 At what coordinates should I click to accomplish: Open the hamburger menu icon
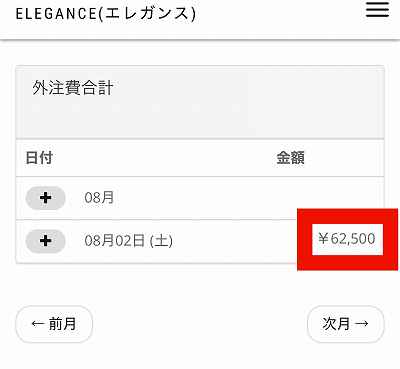(377, 10)
